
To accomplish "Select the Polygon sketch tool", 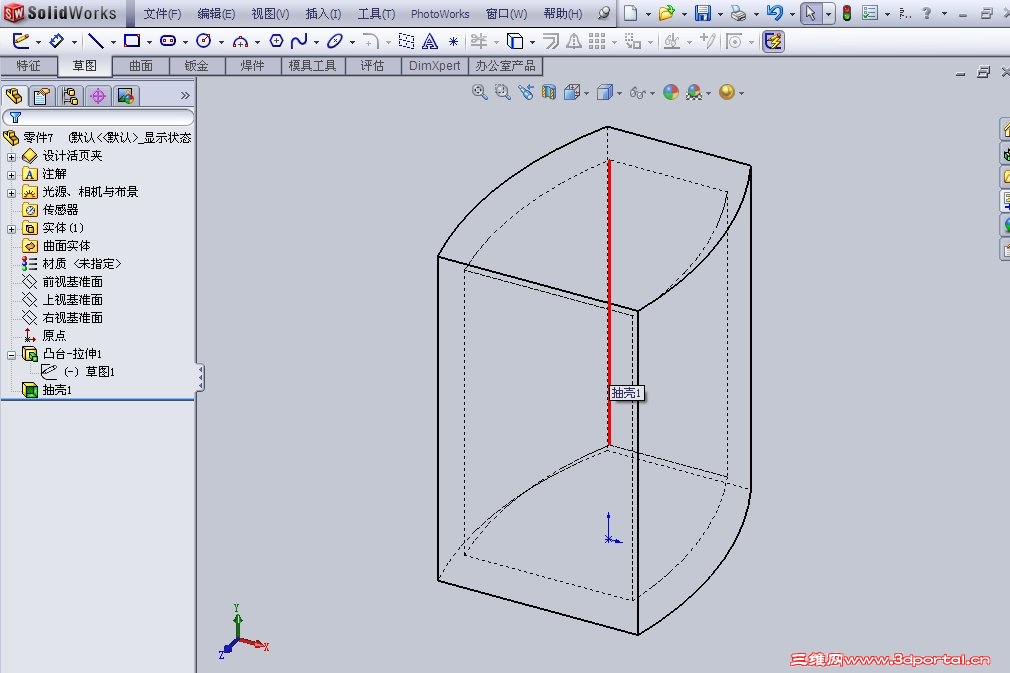I will (x=276, y=41).
